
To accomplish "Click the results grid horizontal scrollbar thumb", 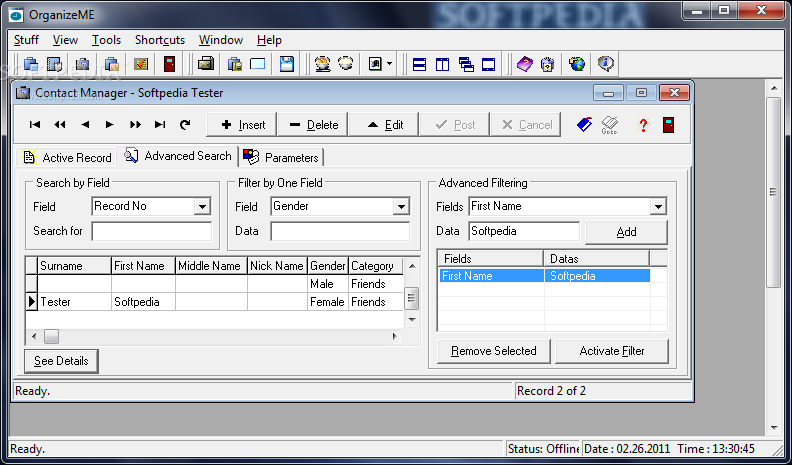I will point(51,336).
